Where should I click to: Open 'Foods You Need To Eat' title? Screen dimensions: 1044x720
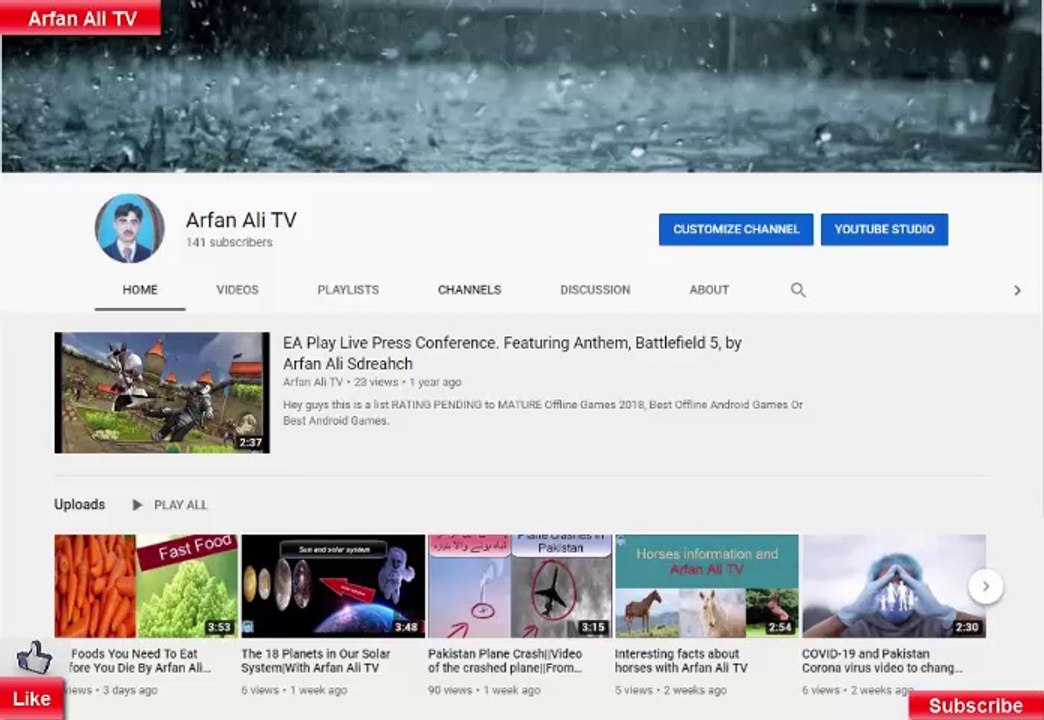[140, 661]
